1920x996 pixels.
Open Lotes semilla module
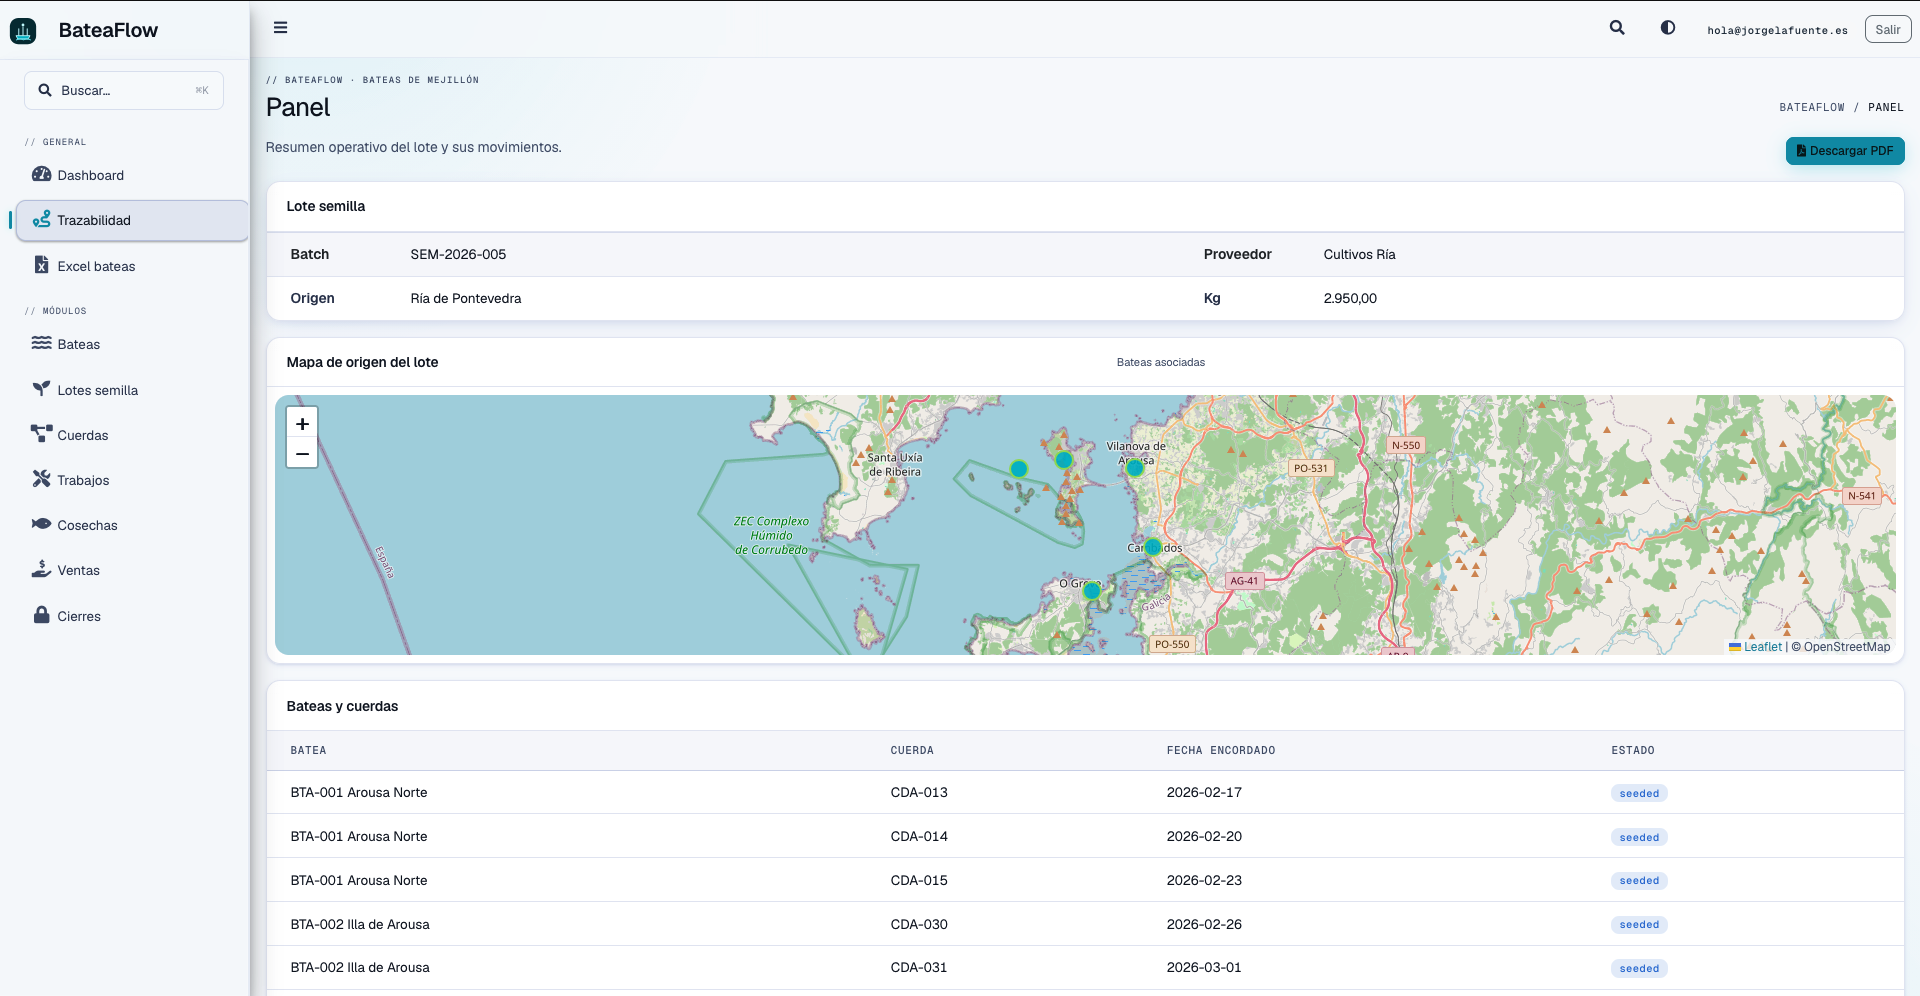tap(132, 390)
